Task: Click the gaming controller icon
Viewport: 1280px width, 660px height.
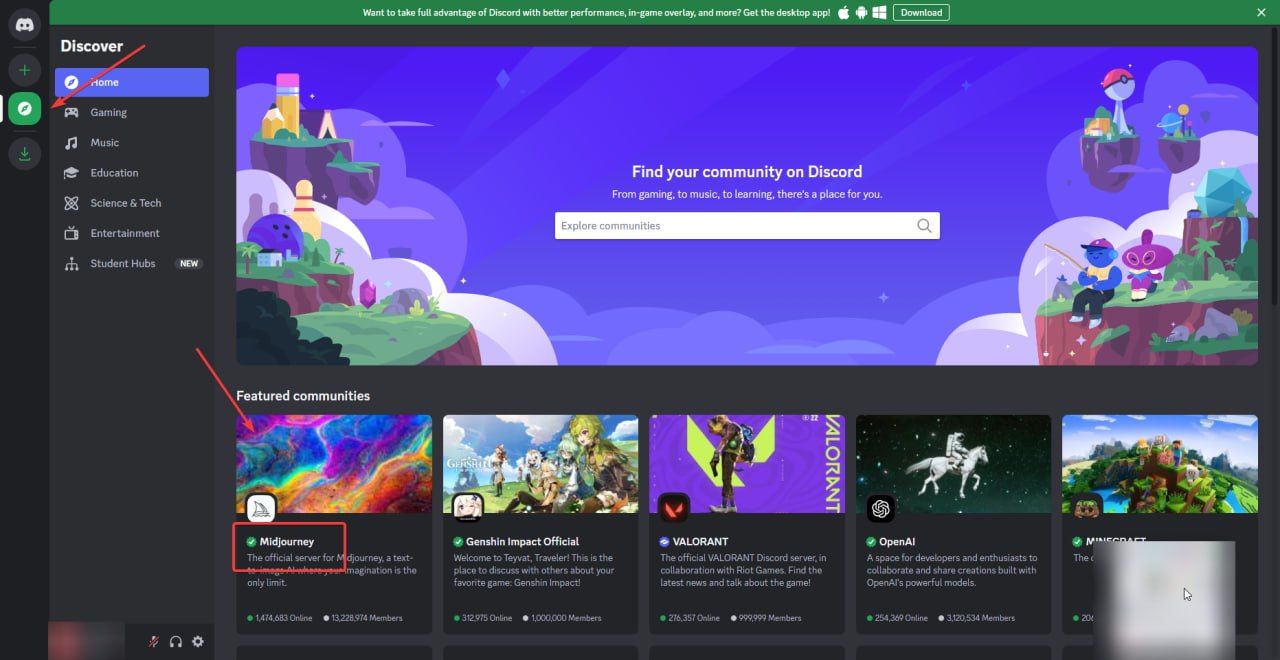Action: coord(71,112)
